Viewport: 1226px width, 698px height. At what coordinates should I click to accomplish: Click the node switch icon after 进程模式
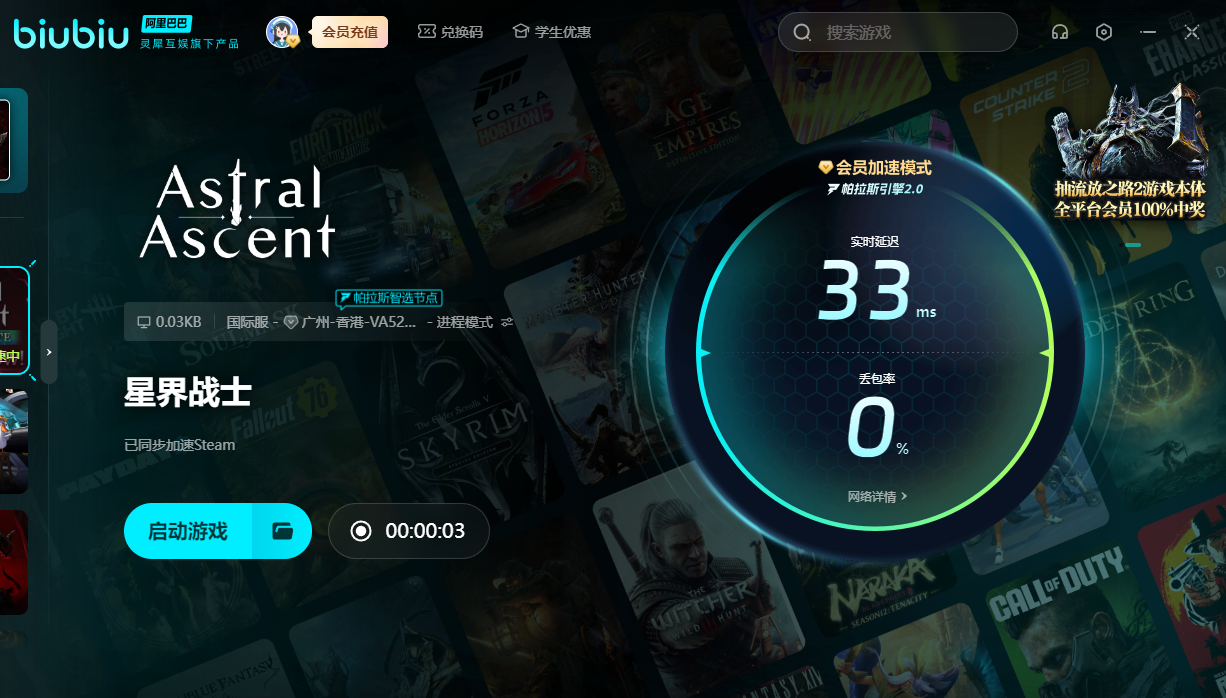tap(507, 322)
